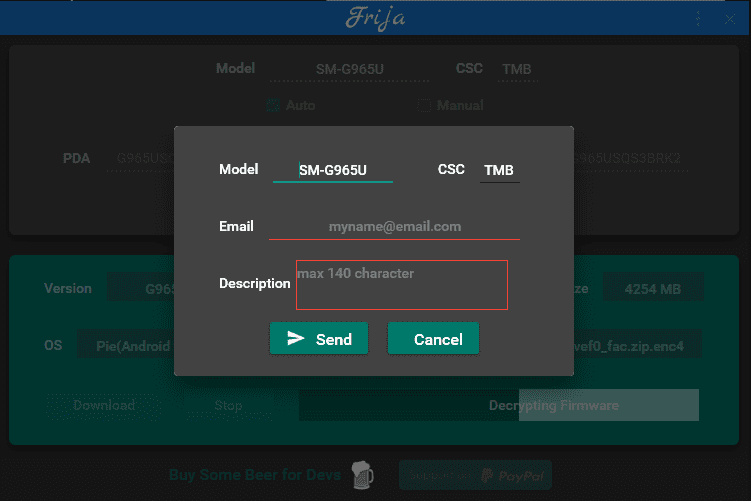
Task: Click the Frija title logo
Action: coord(376,18)
